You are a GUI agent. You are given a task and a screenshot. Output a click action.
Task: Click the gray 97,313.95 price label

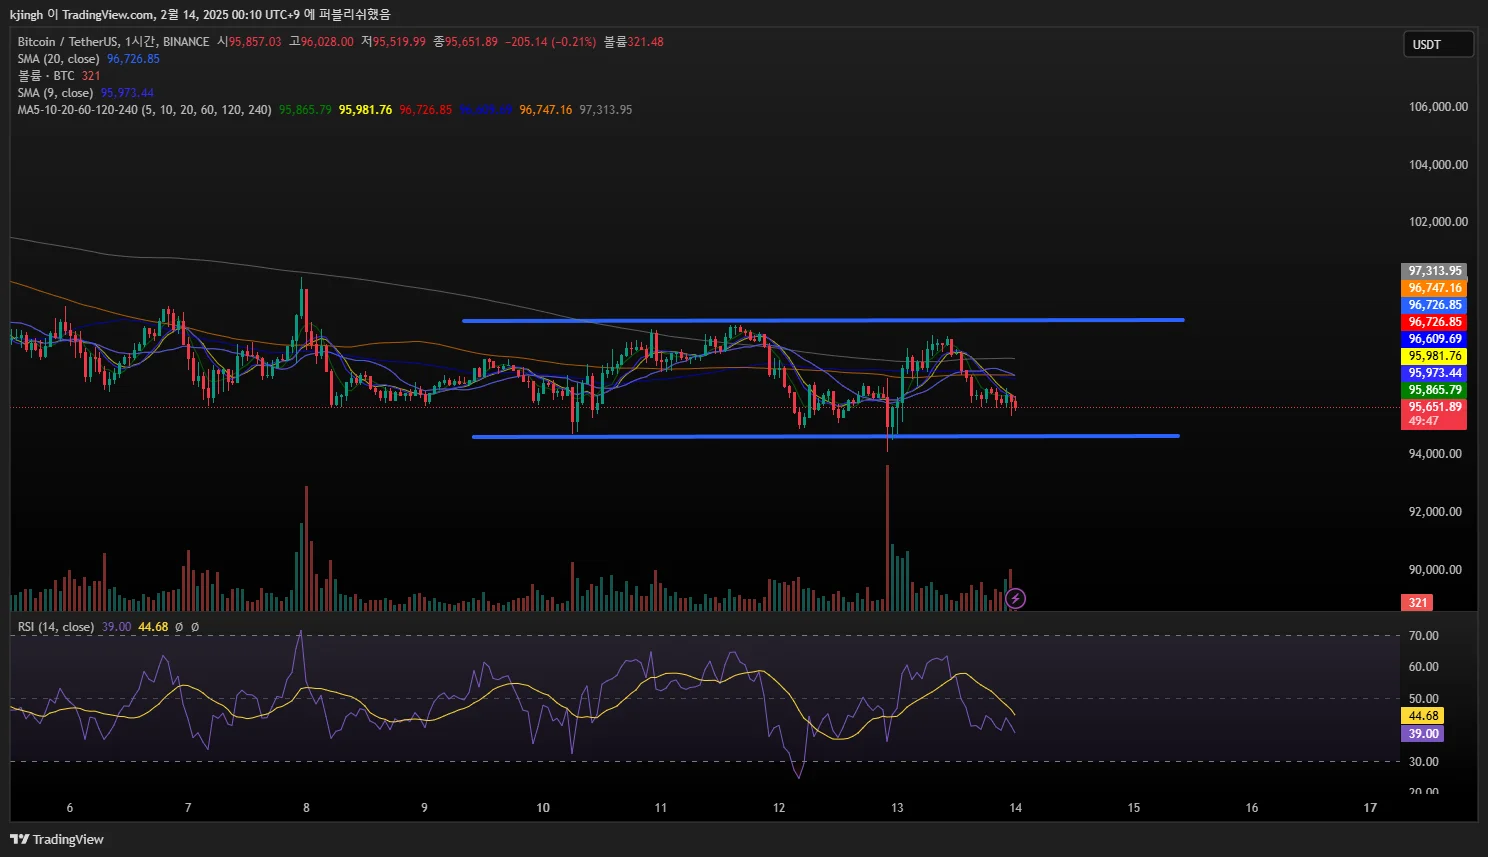point(1434,271)
